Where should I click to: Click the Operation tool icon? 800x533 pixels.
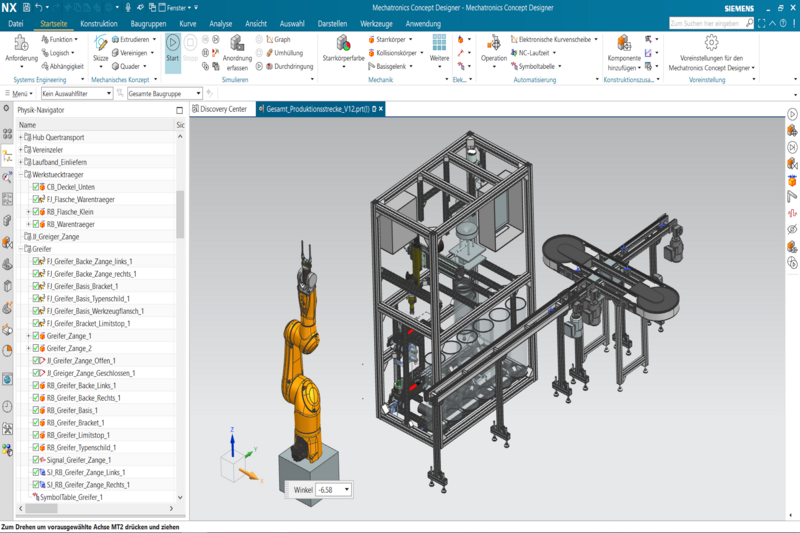click(493, 43)
